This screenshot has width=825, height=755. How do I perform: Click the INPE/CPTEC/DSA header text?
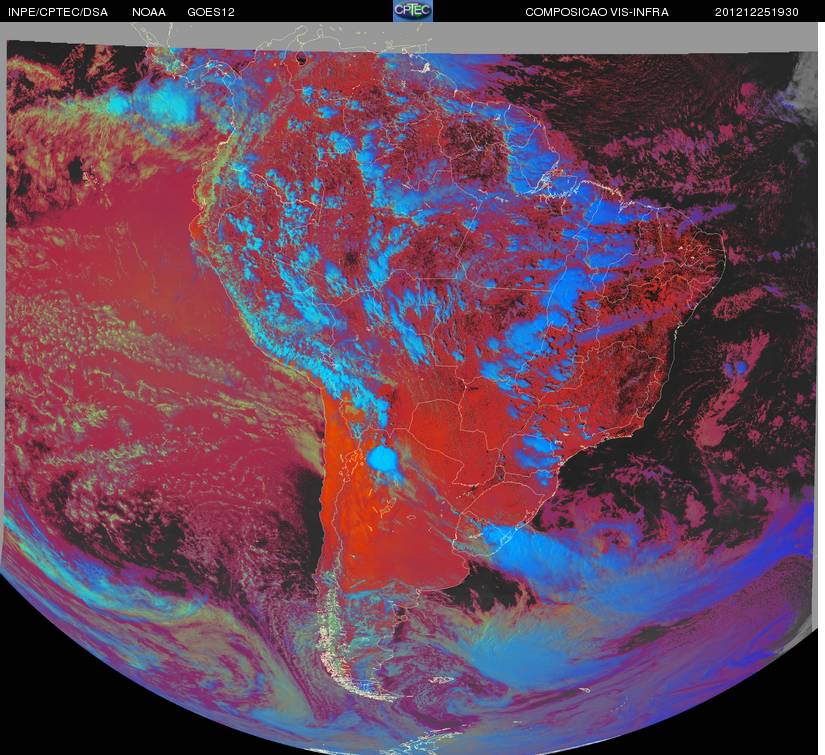58,12
